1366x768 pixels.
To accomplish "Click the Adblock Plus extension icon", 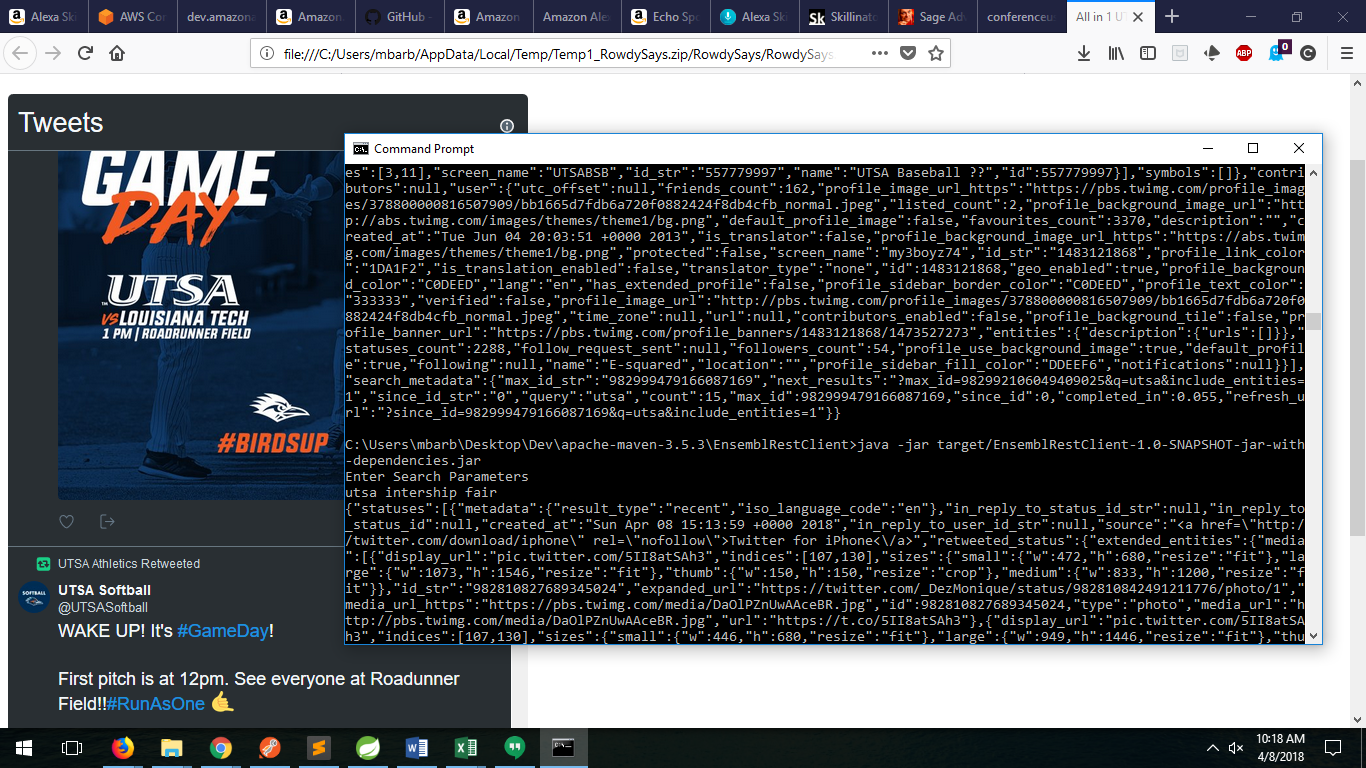I will coord(1244,53).
